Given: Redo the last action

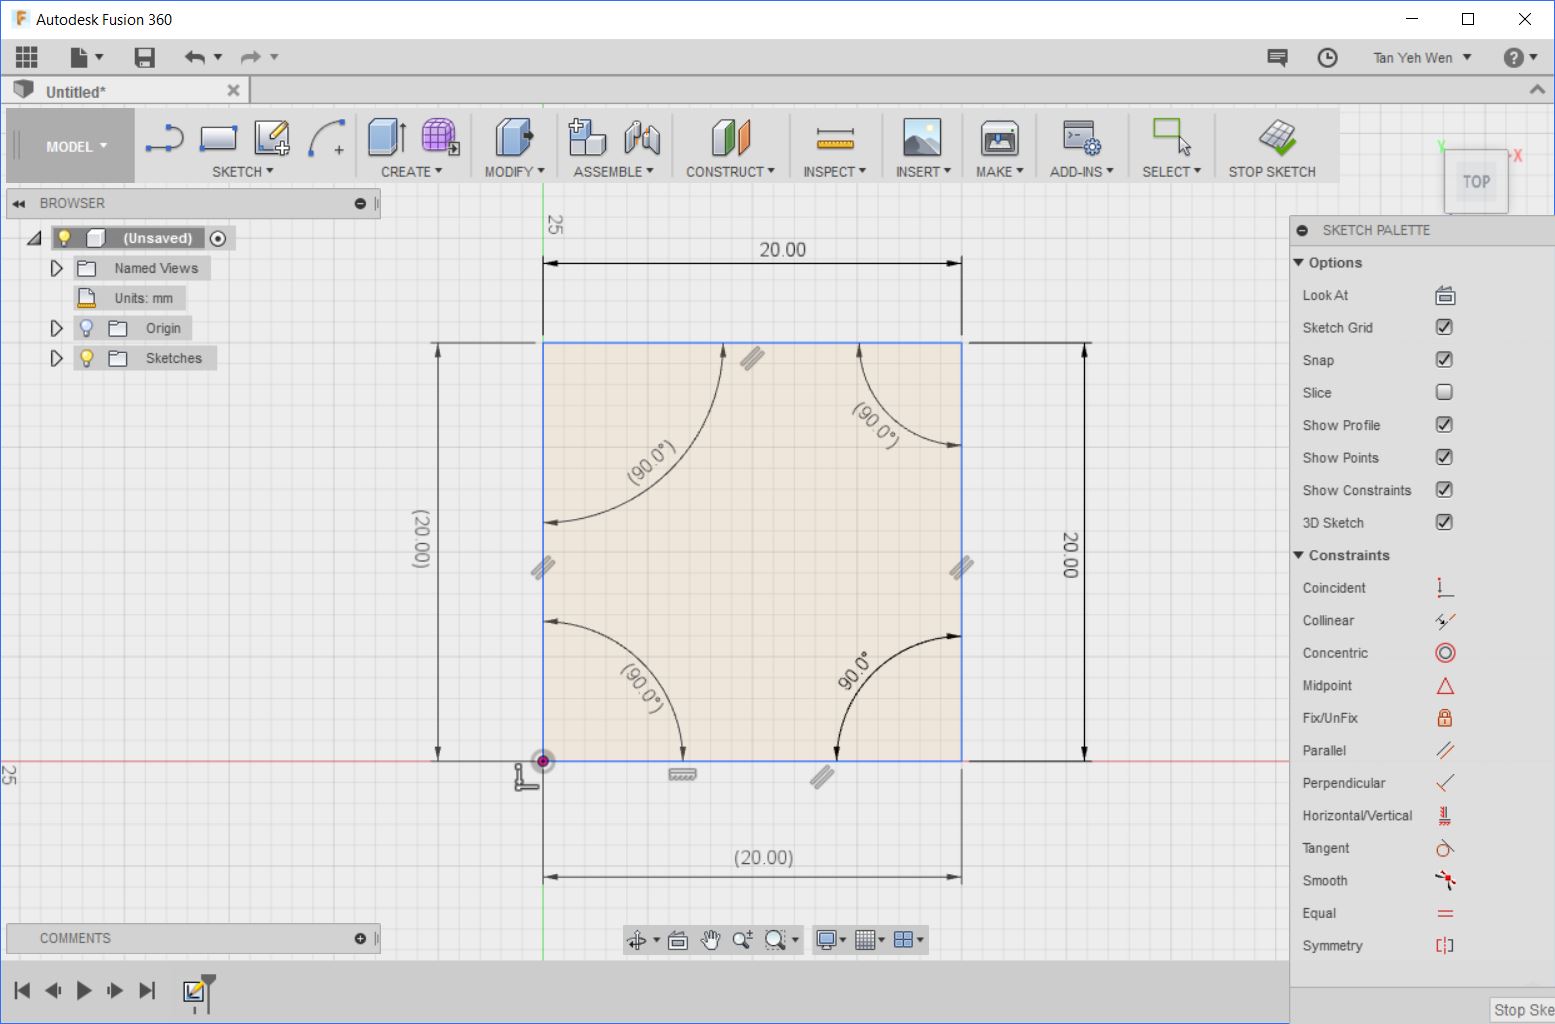Looking at the screenshot, I should (251, 57).
